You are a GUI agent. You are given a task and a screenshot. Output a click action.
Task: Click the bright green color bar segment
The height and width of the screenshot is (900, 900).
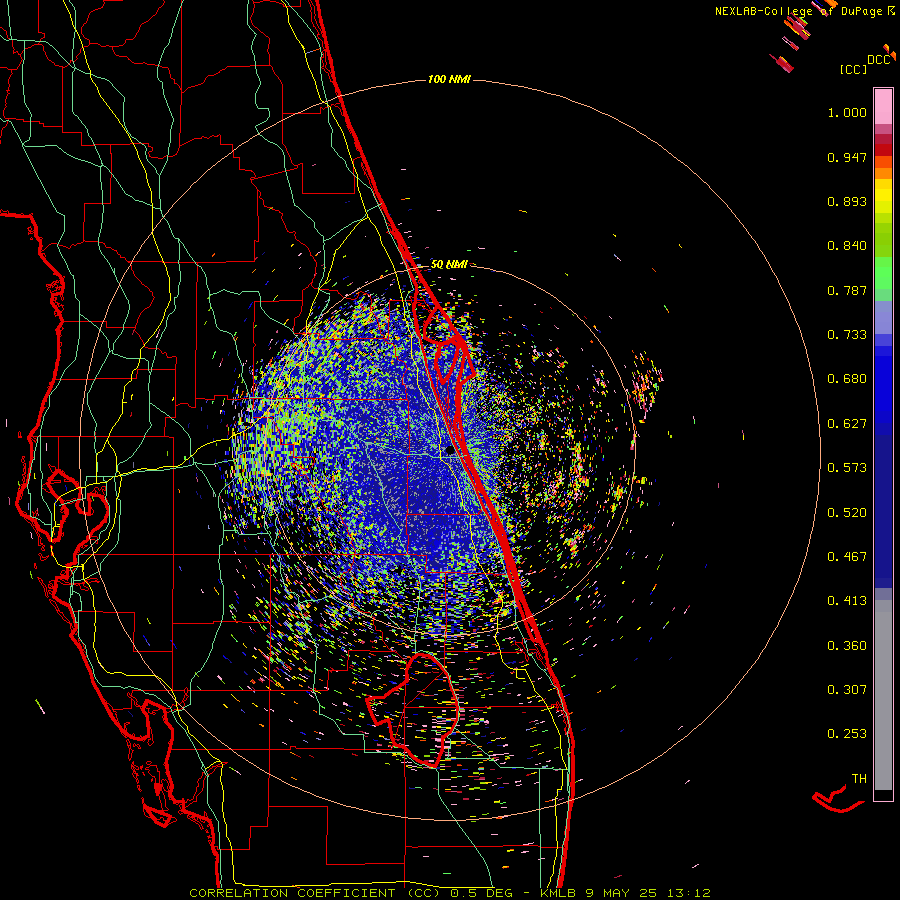pyautogui.click(x=883, y=273)
